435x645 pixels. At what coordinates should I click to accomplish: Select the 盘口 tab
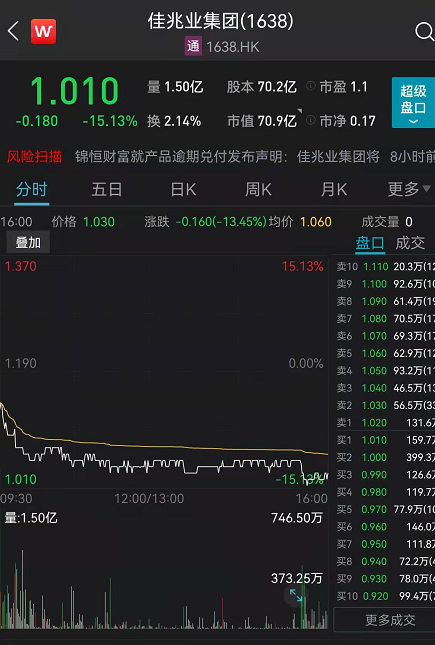(370, 243)
